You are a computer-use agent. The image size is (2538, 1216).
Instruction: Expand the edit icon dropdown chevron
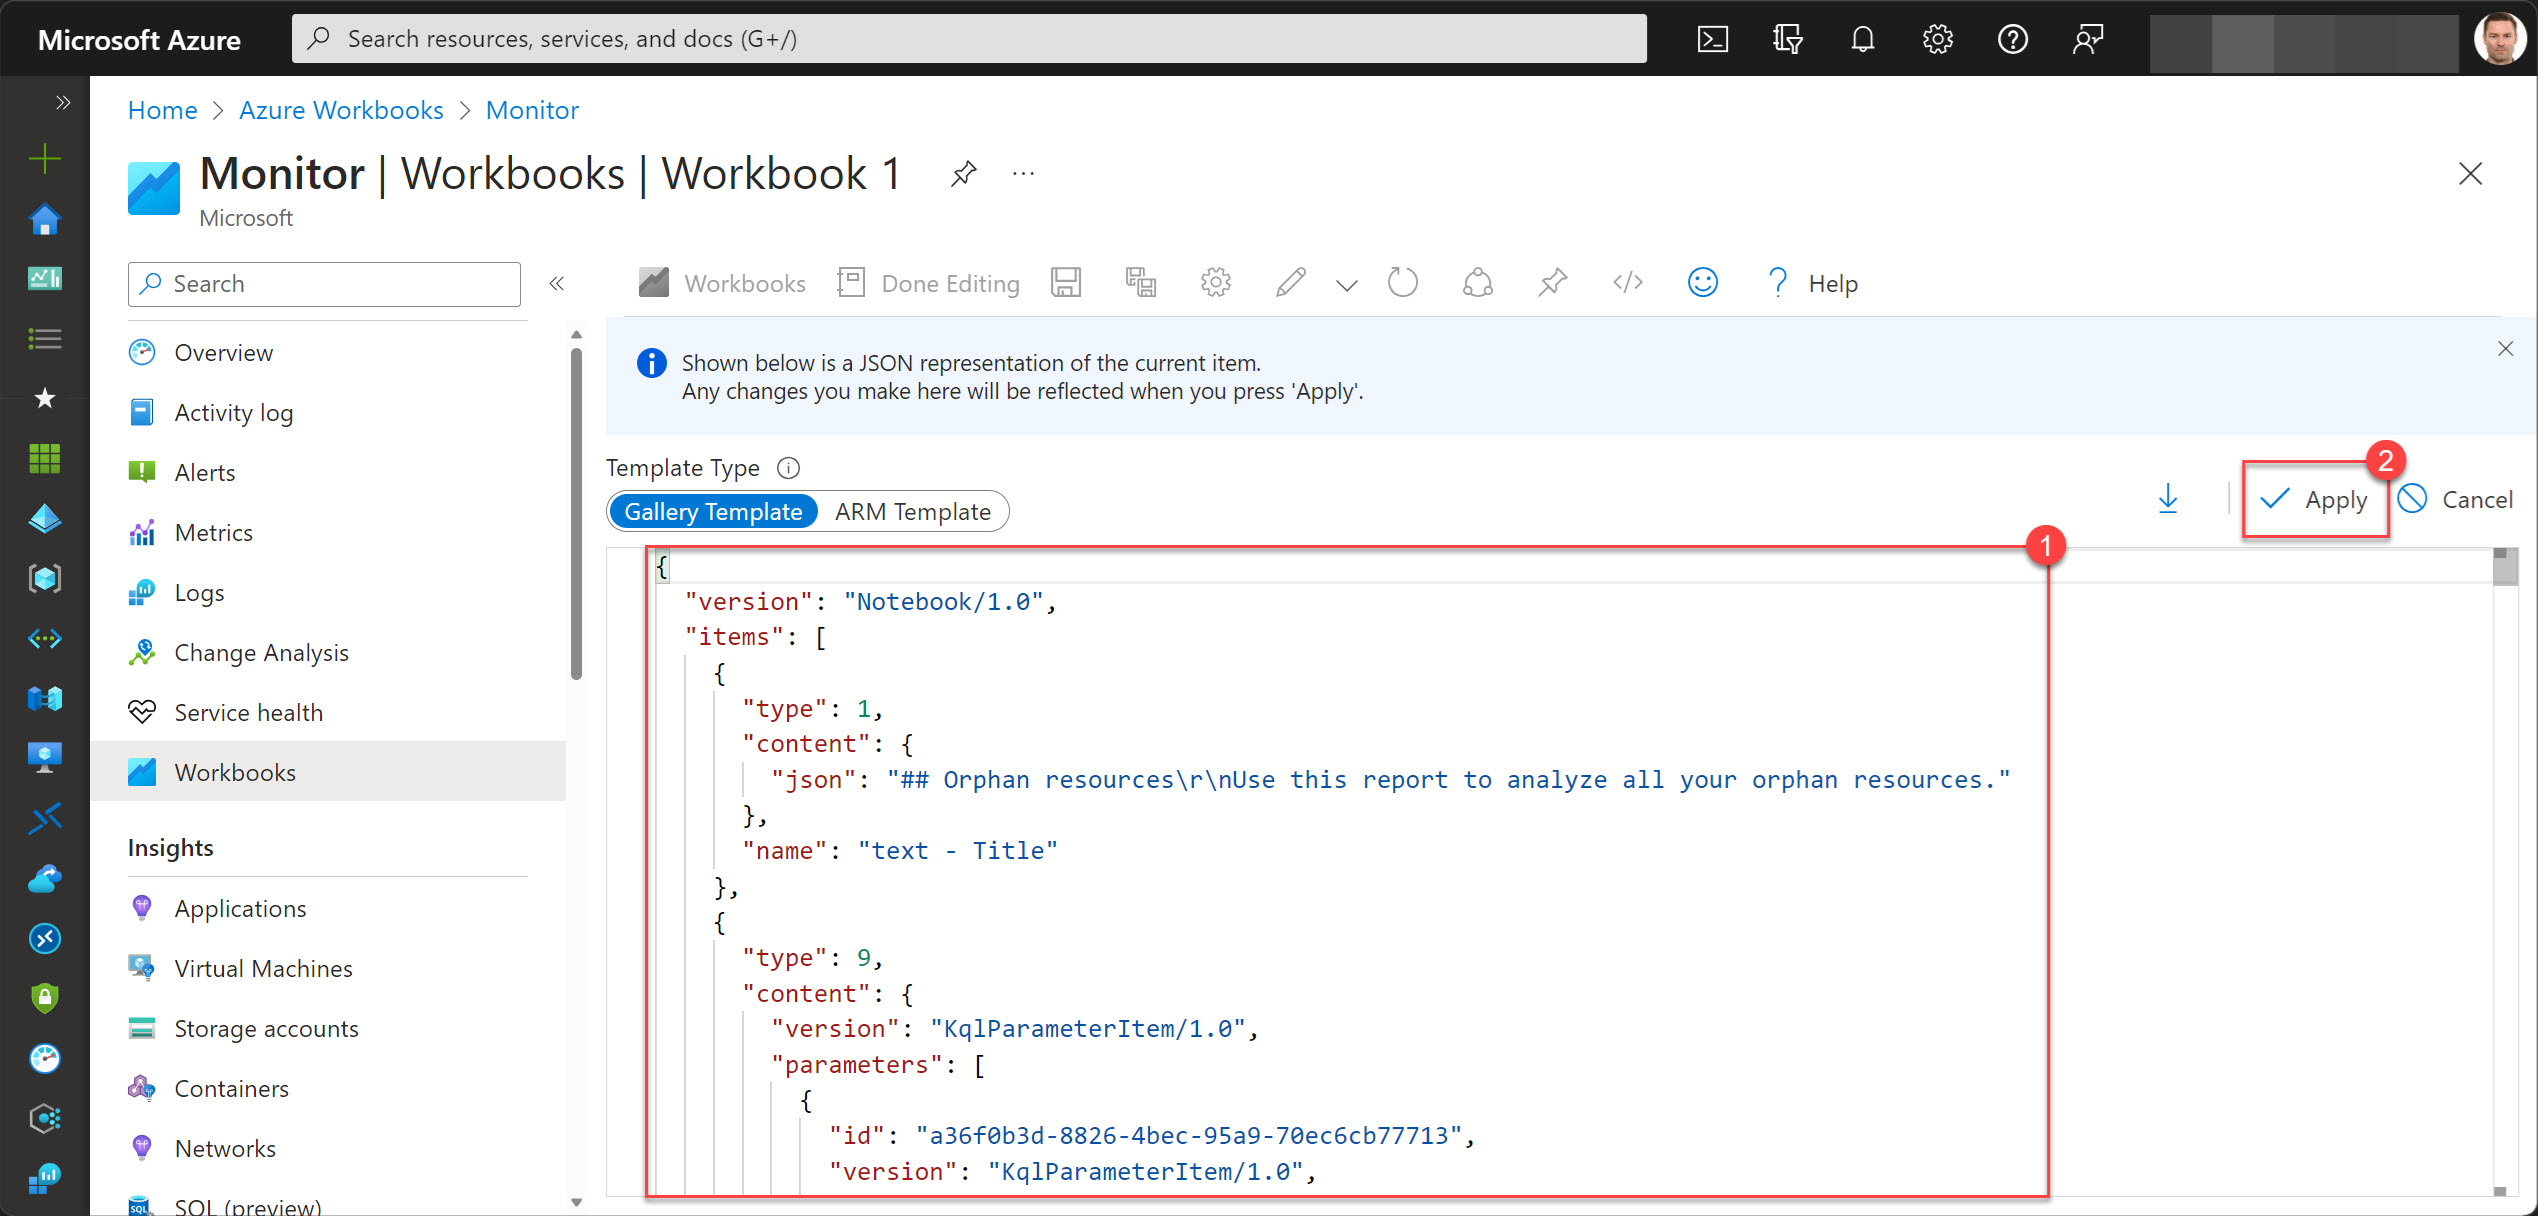(1346, 284)
